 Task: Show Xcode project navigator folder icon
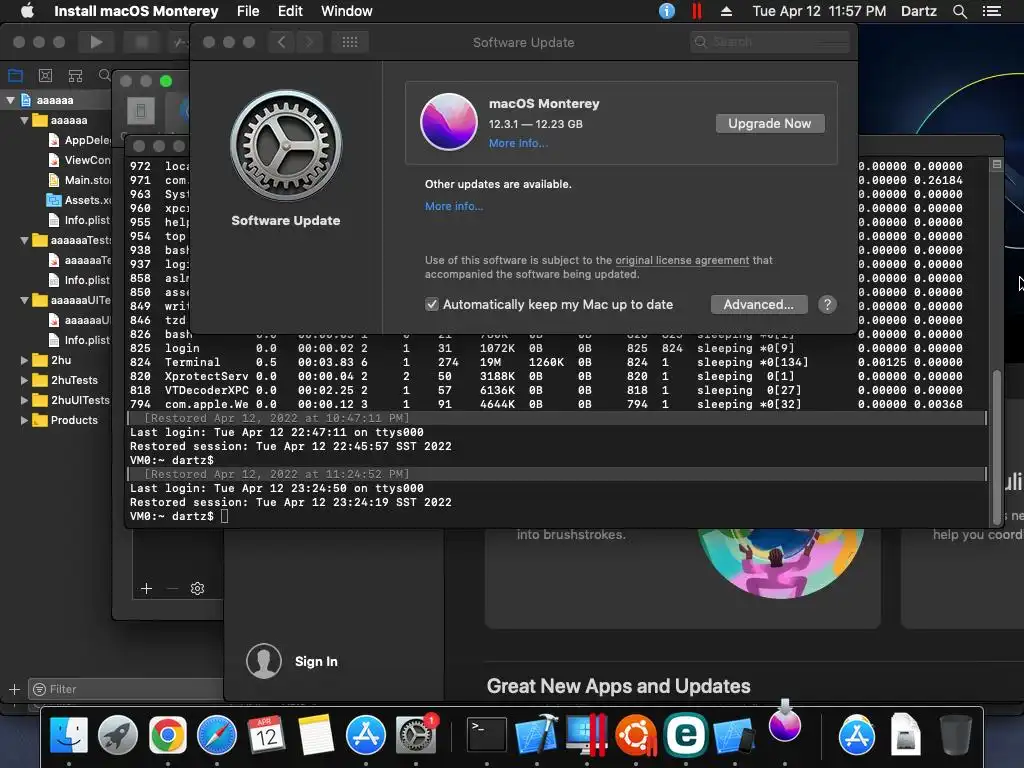pyautogui.click(x=15, y=75)
